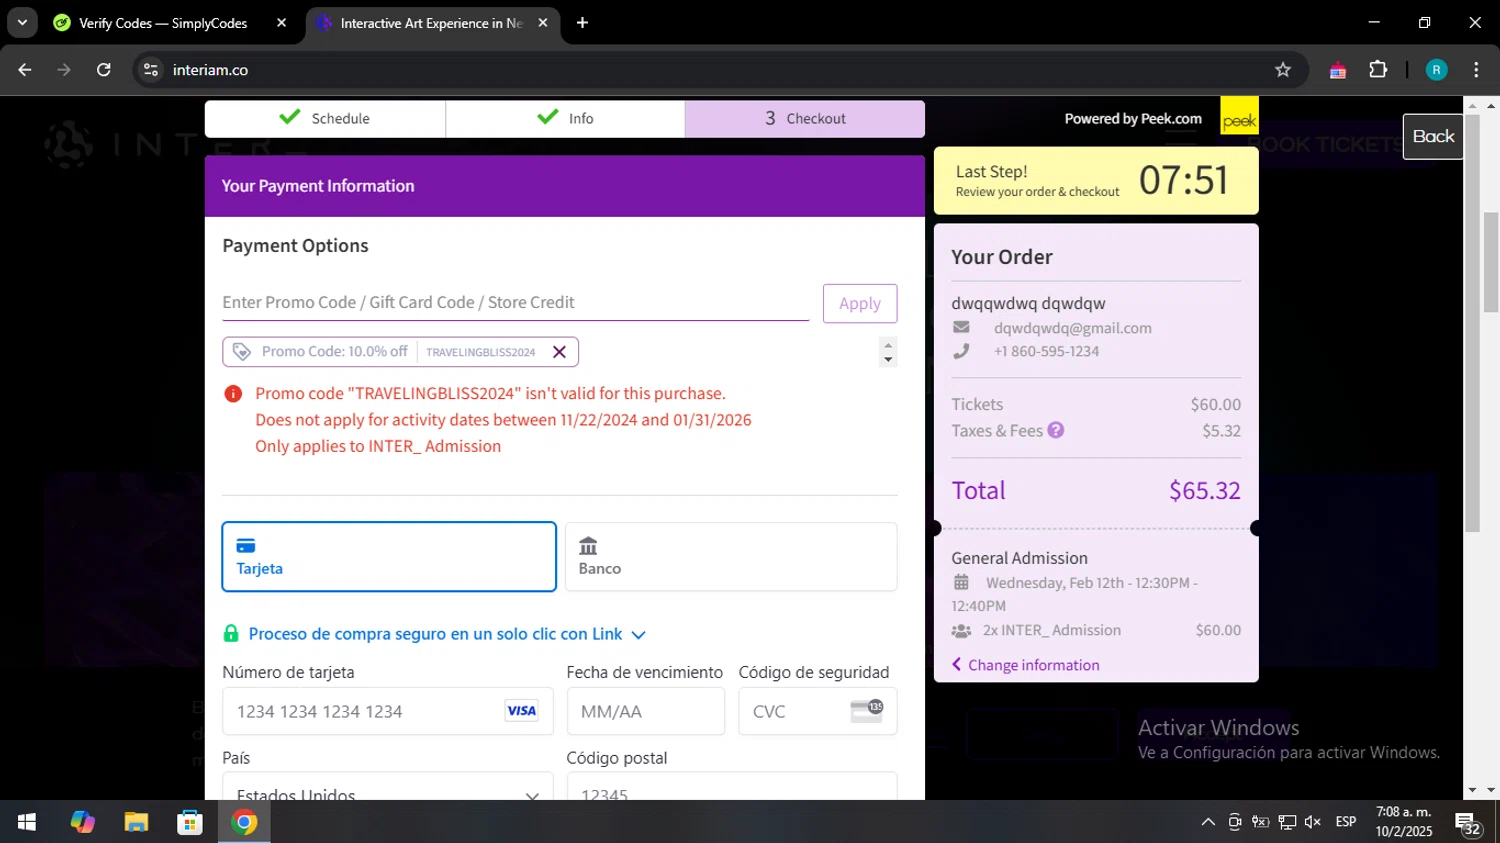Reload the page
The width and height of the screenshot is (1500, 843).
coord(104,70)
